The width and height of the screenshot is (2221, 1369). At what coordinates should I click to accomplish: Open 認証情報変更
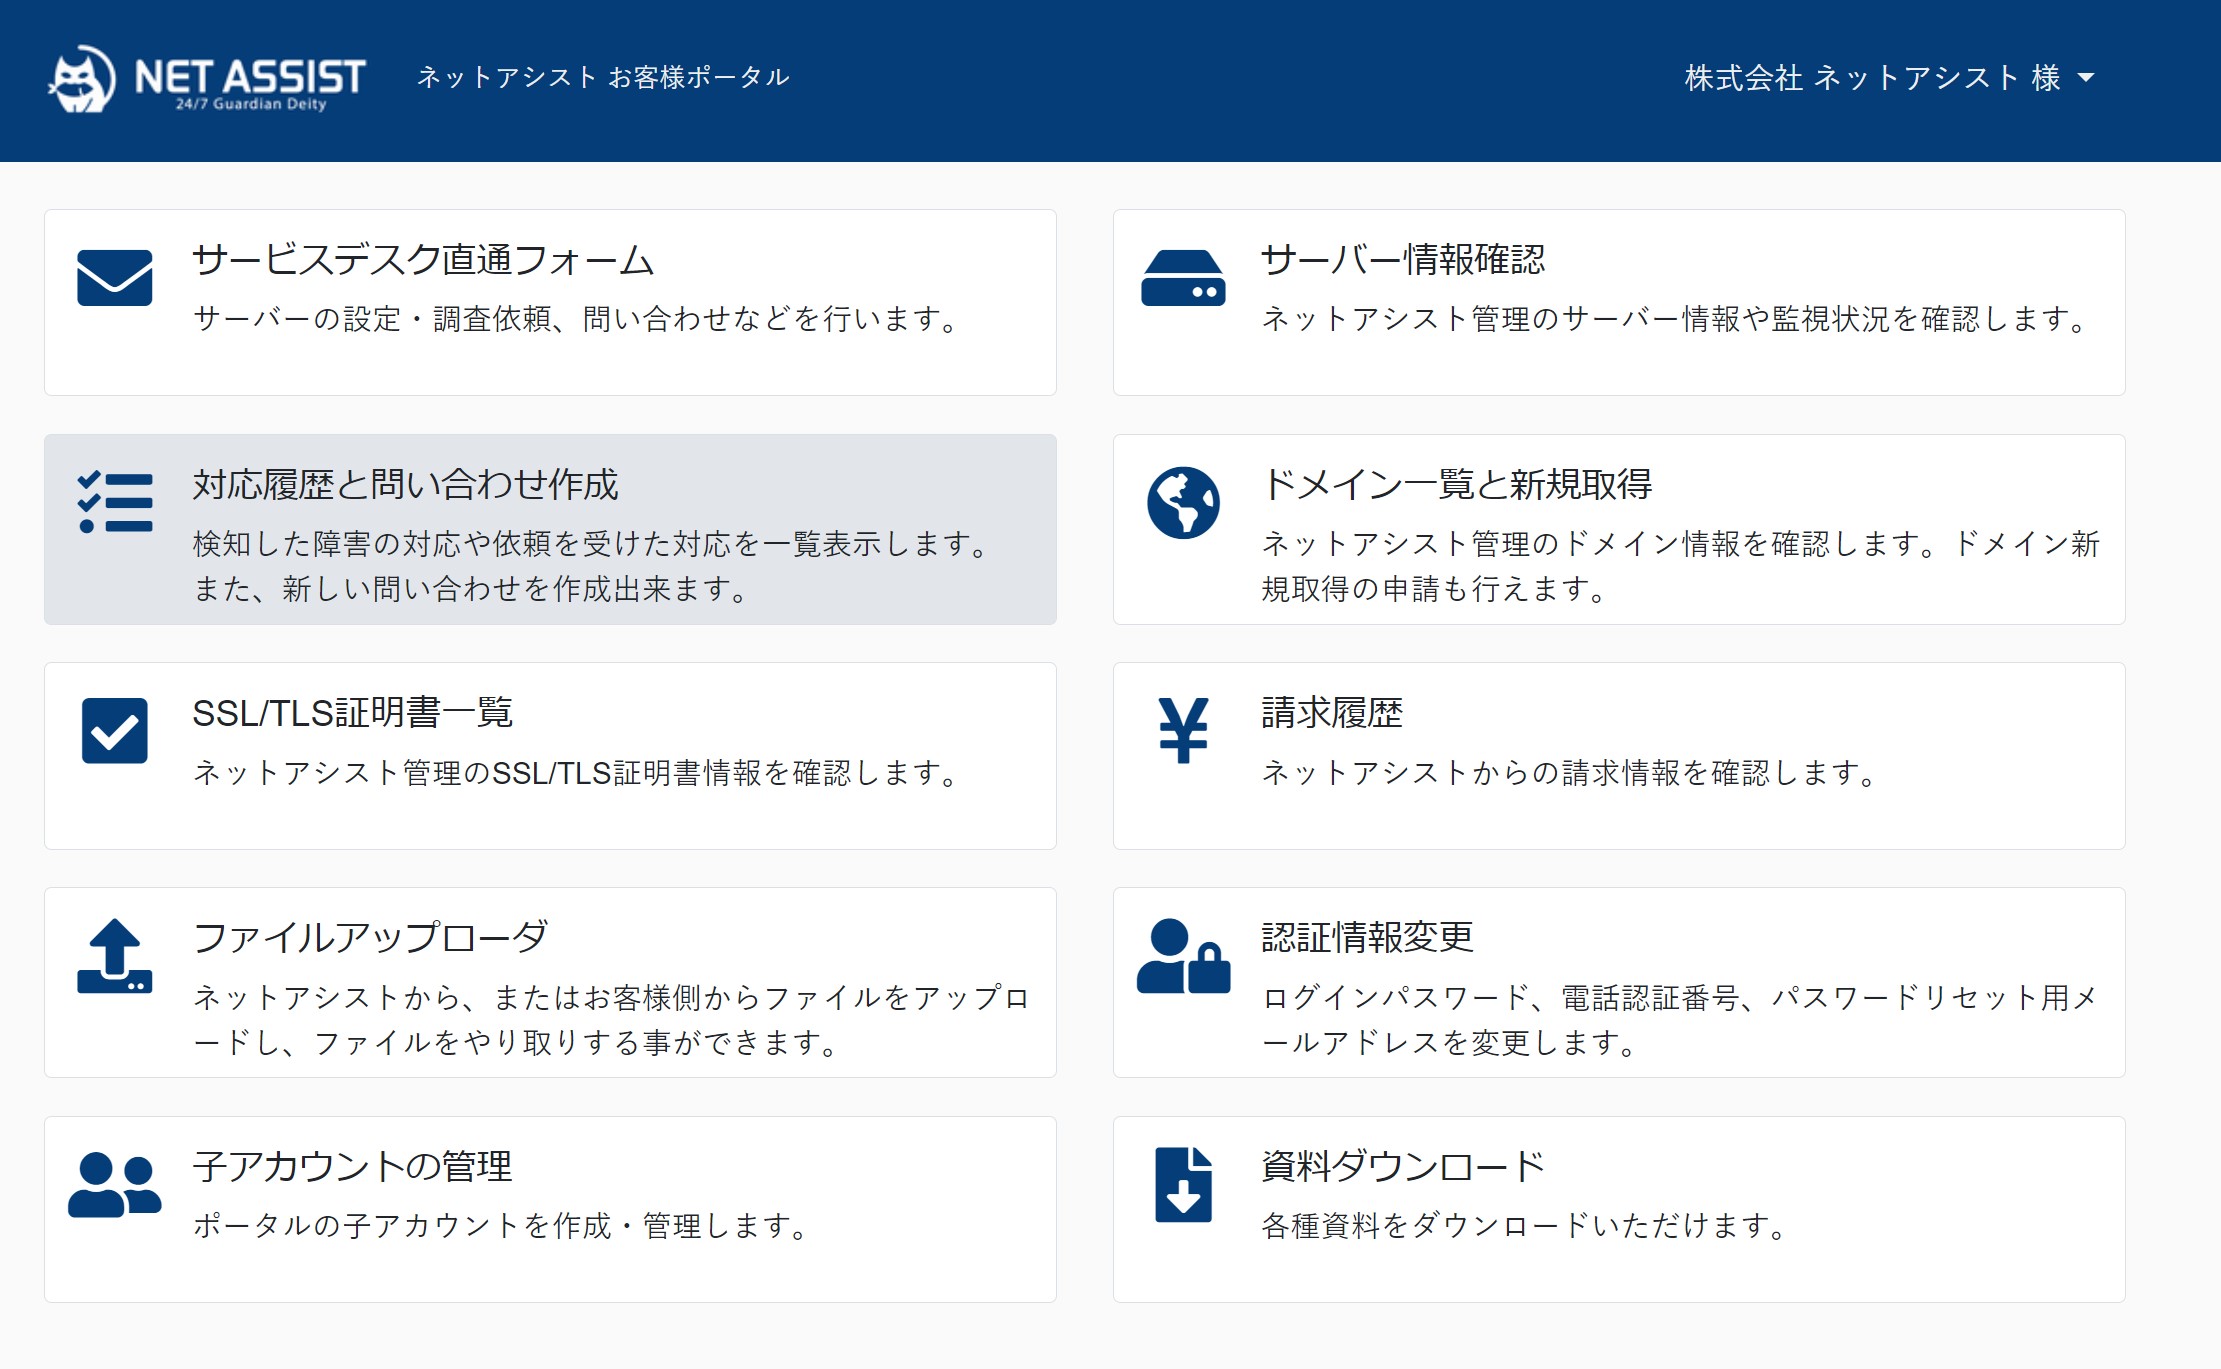tap(1619, 982)
